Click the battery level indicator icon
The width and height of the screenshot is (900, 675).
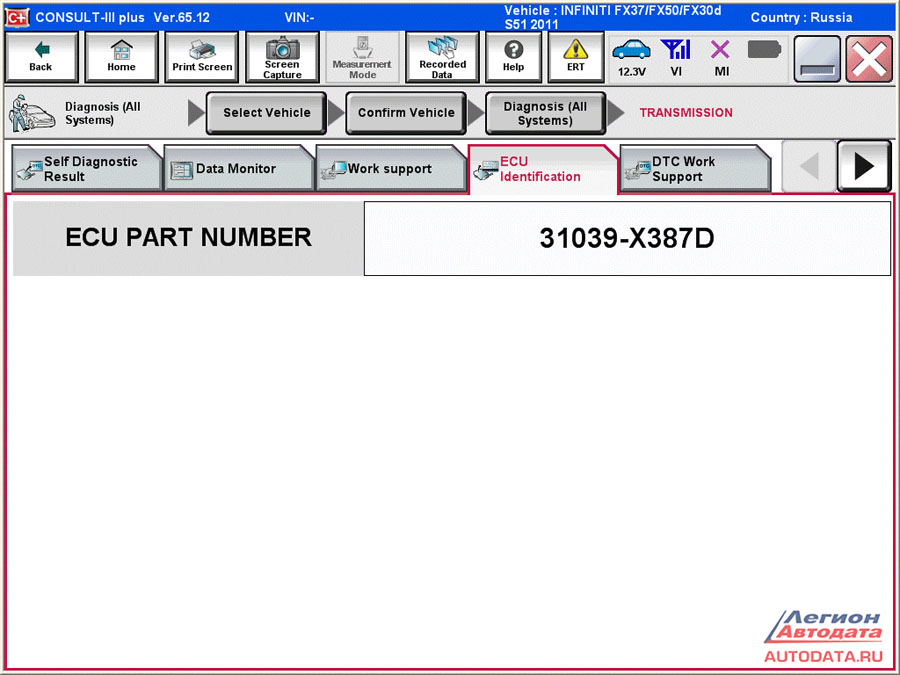point(764,50)
